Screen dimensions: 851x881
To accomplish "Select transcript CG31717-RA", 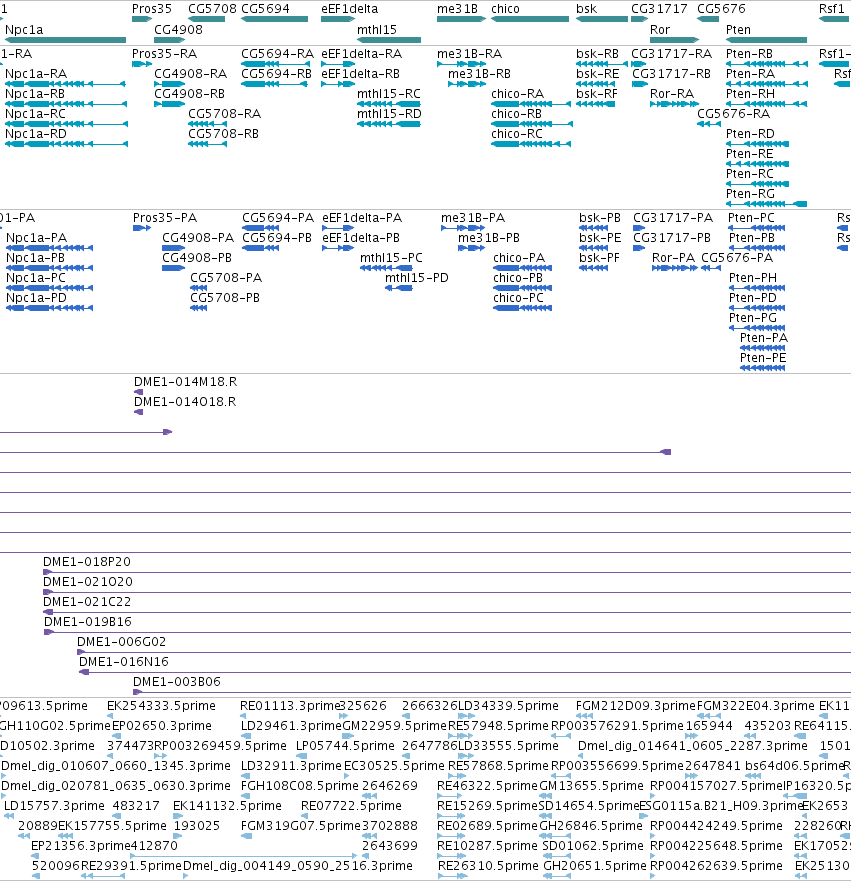I will click(x=671, y=54).
